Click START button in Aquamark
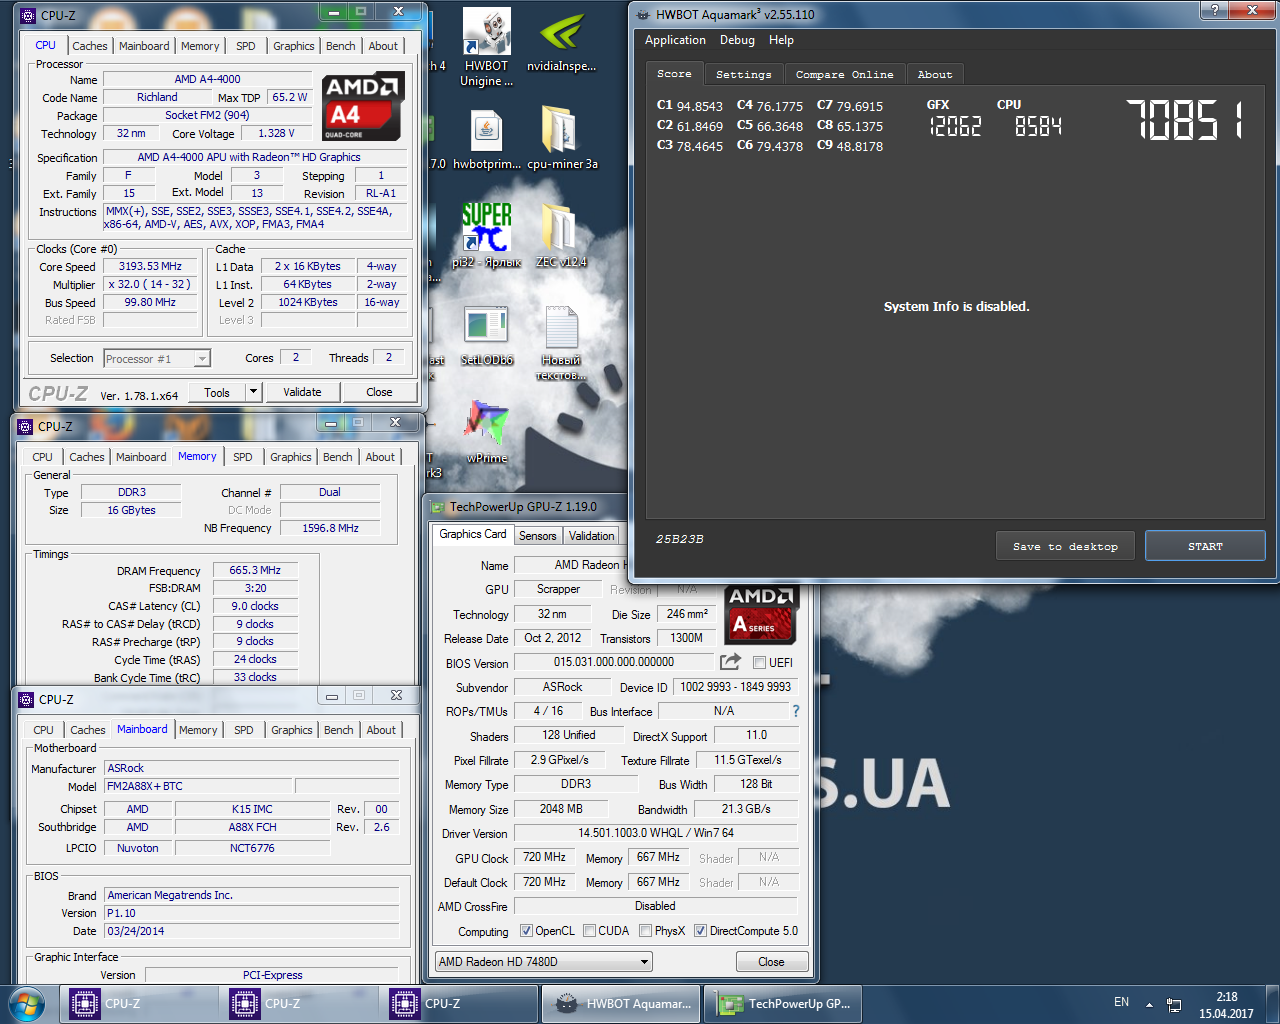The width and height of the screenshot is (1280, 1024). click(x=1205, y=546)
